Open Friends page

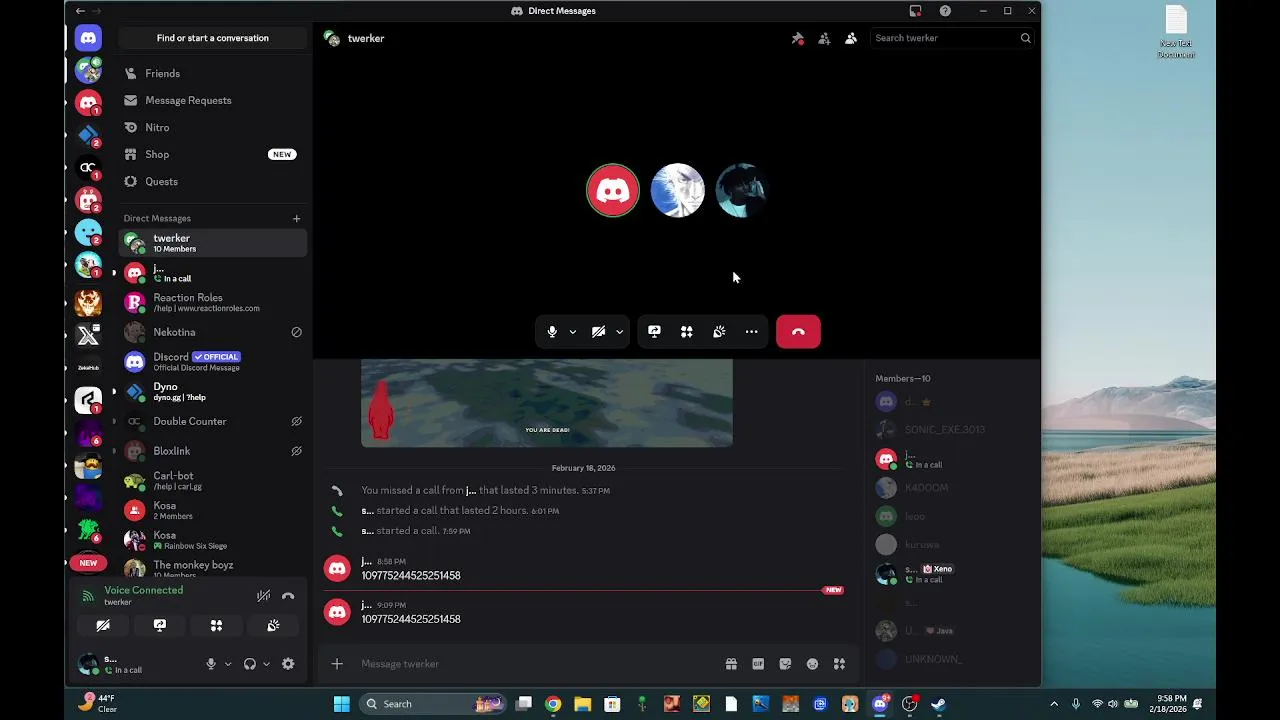coord(212,73)
